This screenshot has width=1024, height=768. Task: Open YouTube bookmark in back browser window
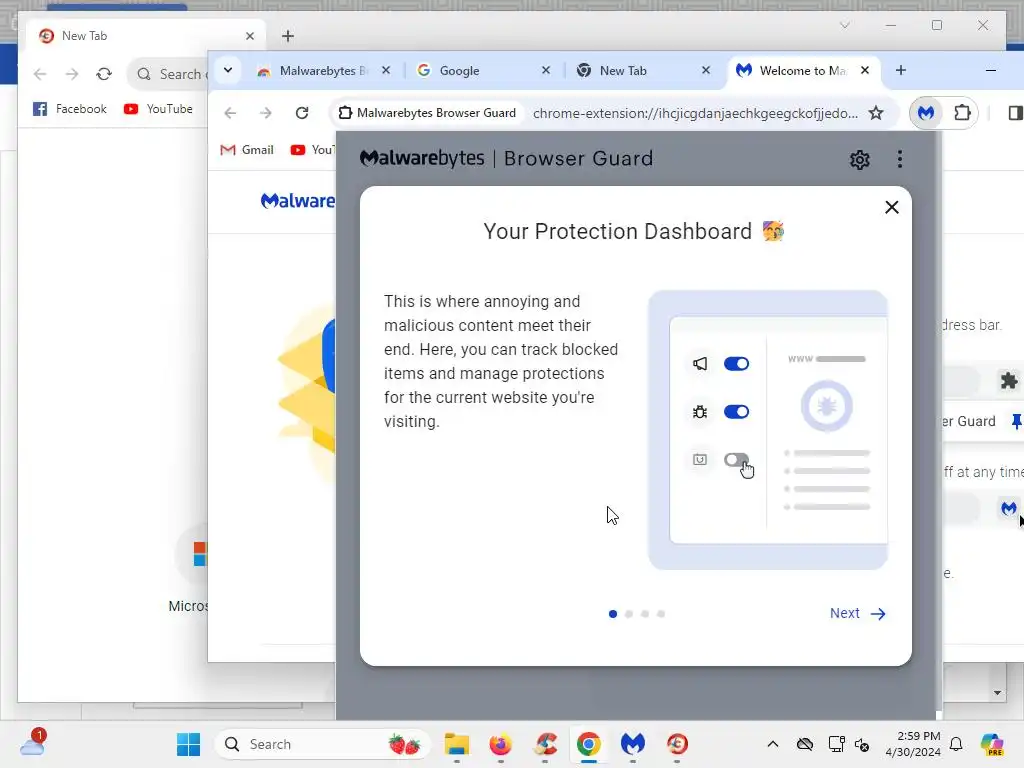159,108
